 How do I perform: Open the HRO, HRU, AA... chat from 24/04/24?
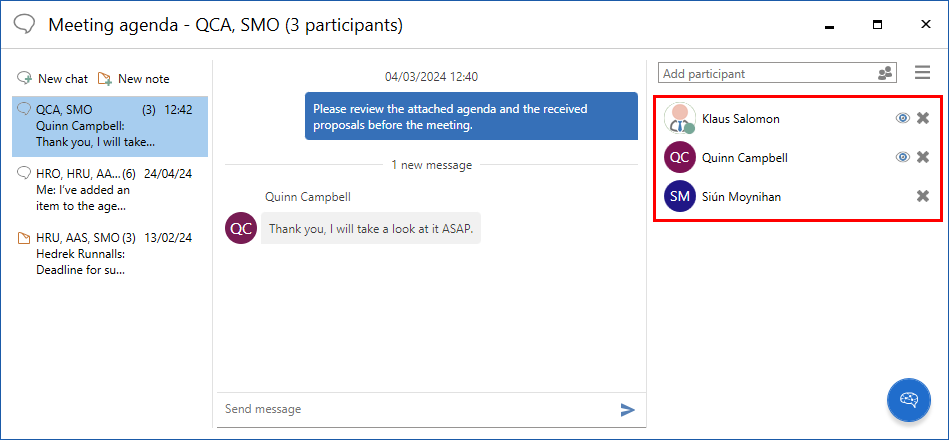pos(110,190)
